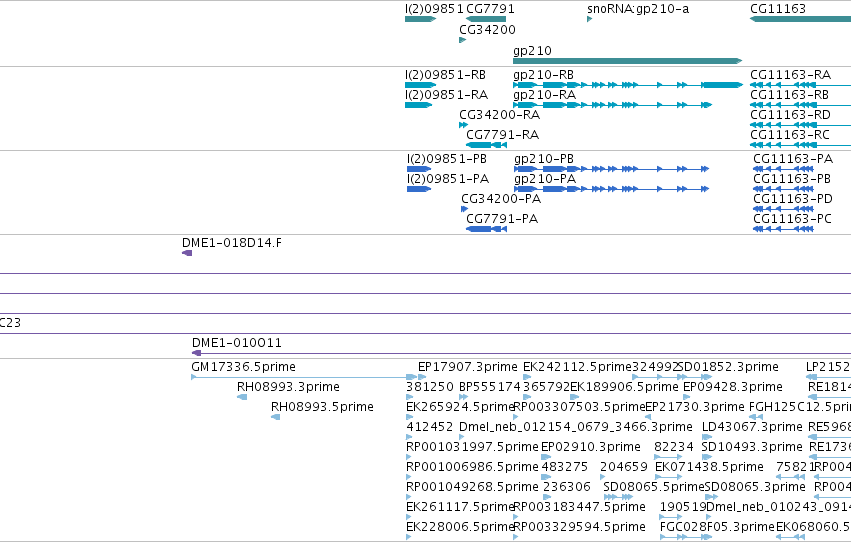This screenshot has height=542, width=851.
Task: Click the RH08993.3prime EST marker
Action: tap(242, 397)
